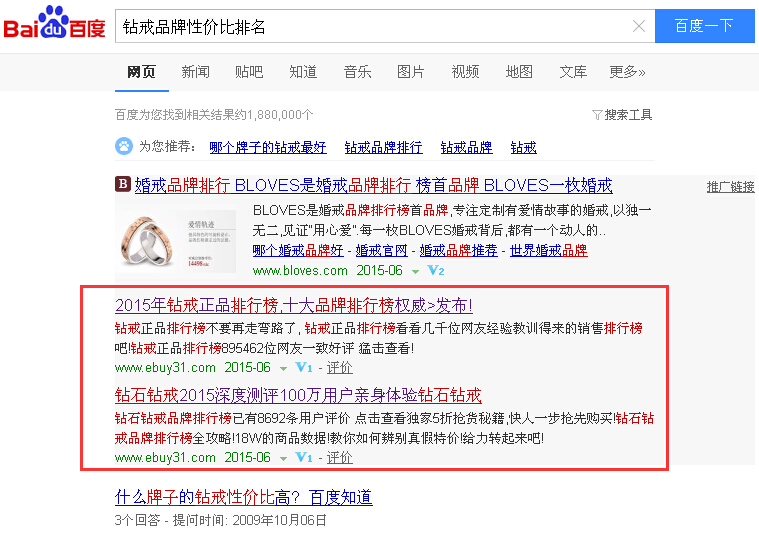Open the 视频 tab

pyautogui.click(x=465, y=72)
